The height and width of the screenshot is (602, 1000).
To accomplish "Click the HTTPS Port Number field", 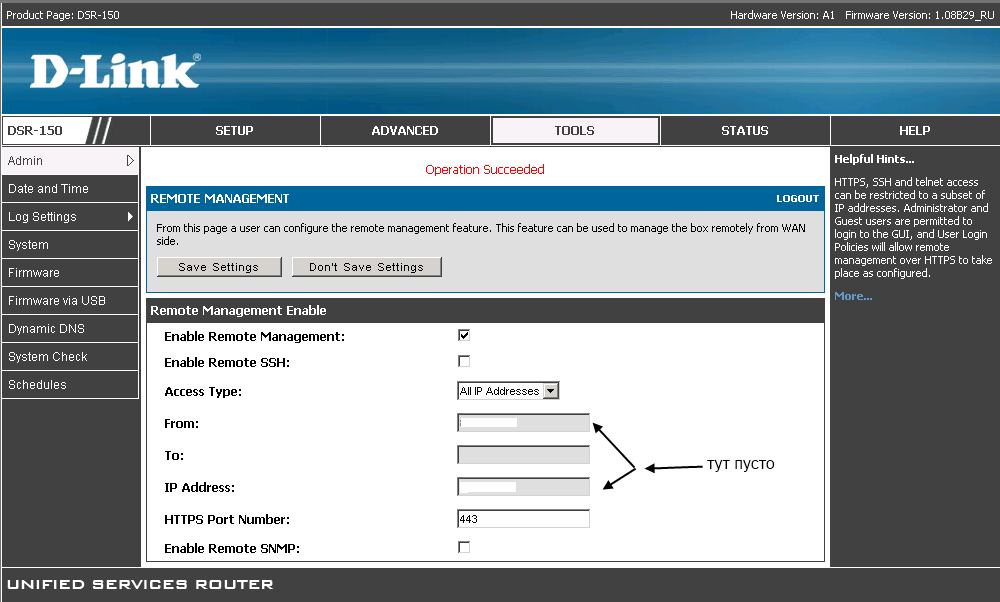I will (x=523, y=519).
